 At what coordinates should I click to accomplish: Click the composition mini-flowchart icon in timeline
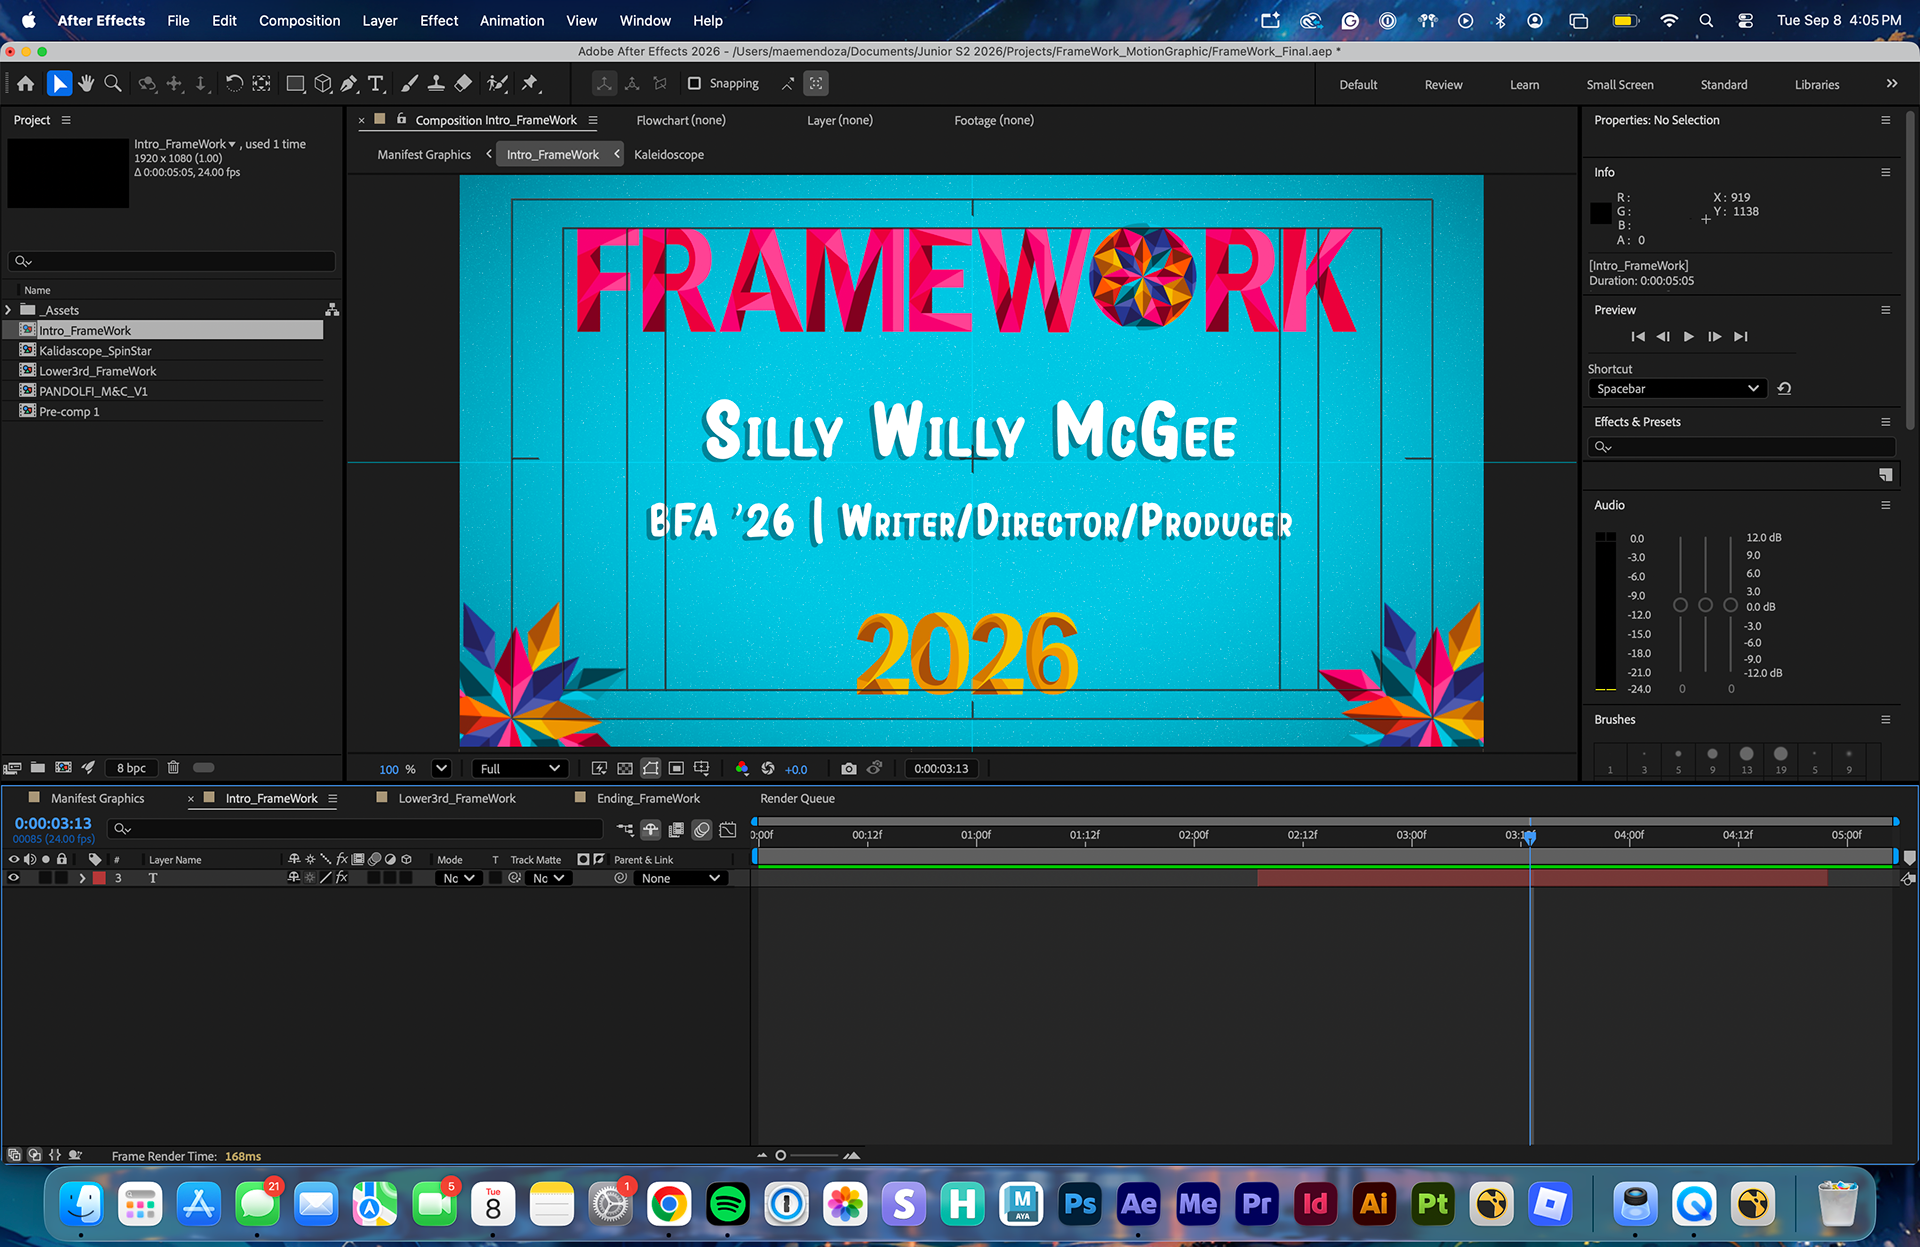(625, 829)
